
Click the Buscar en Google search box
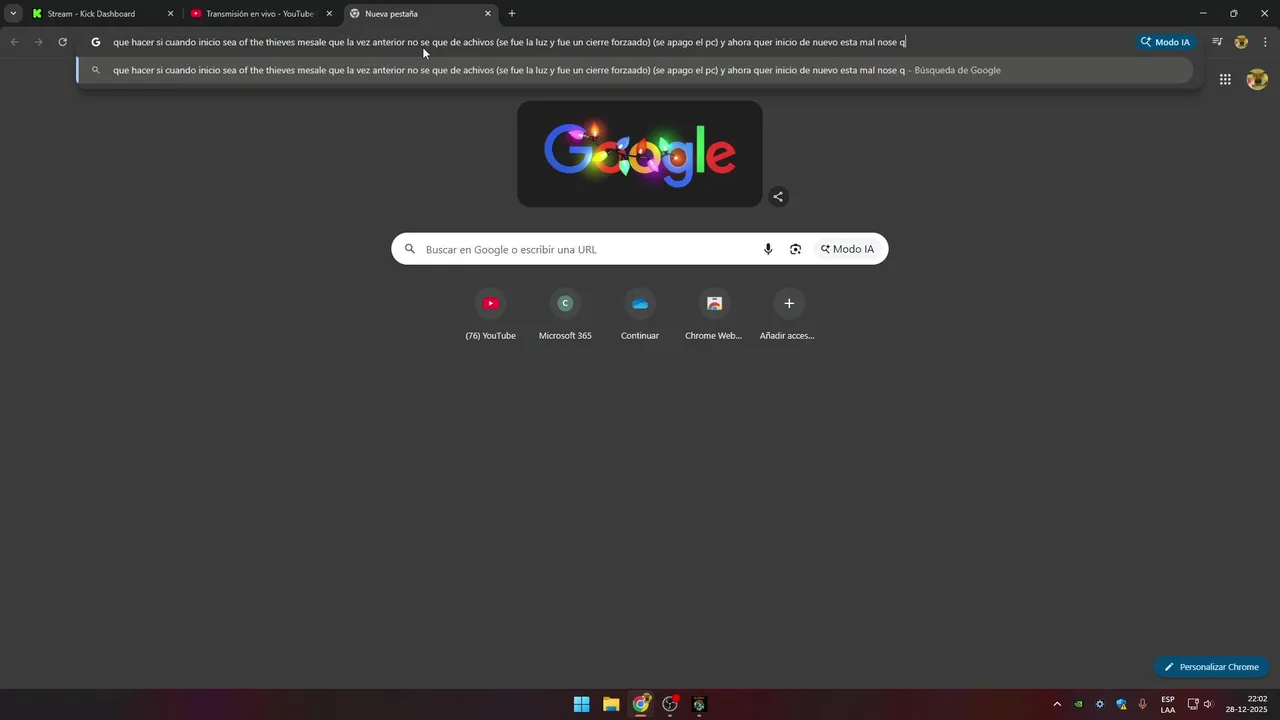click(x=640, y=249)
